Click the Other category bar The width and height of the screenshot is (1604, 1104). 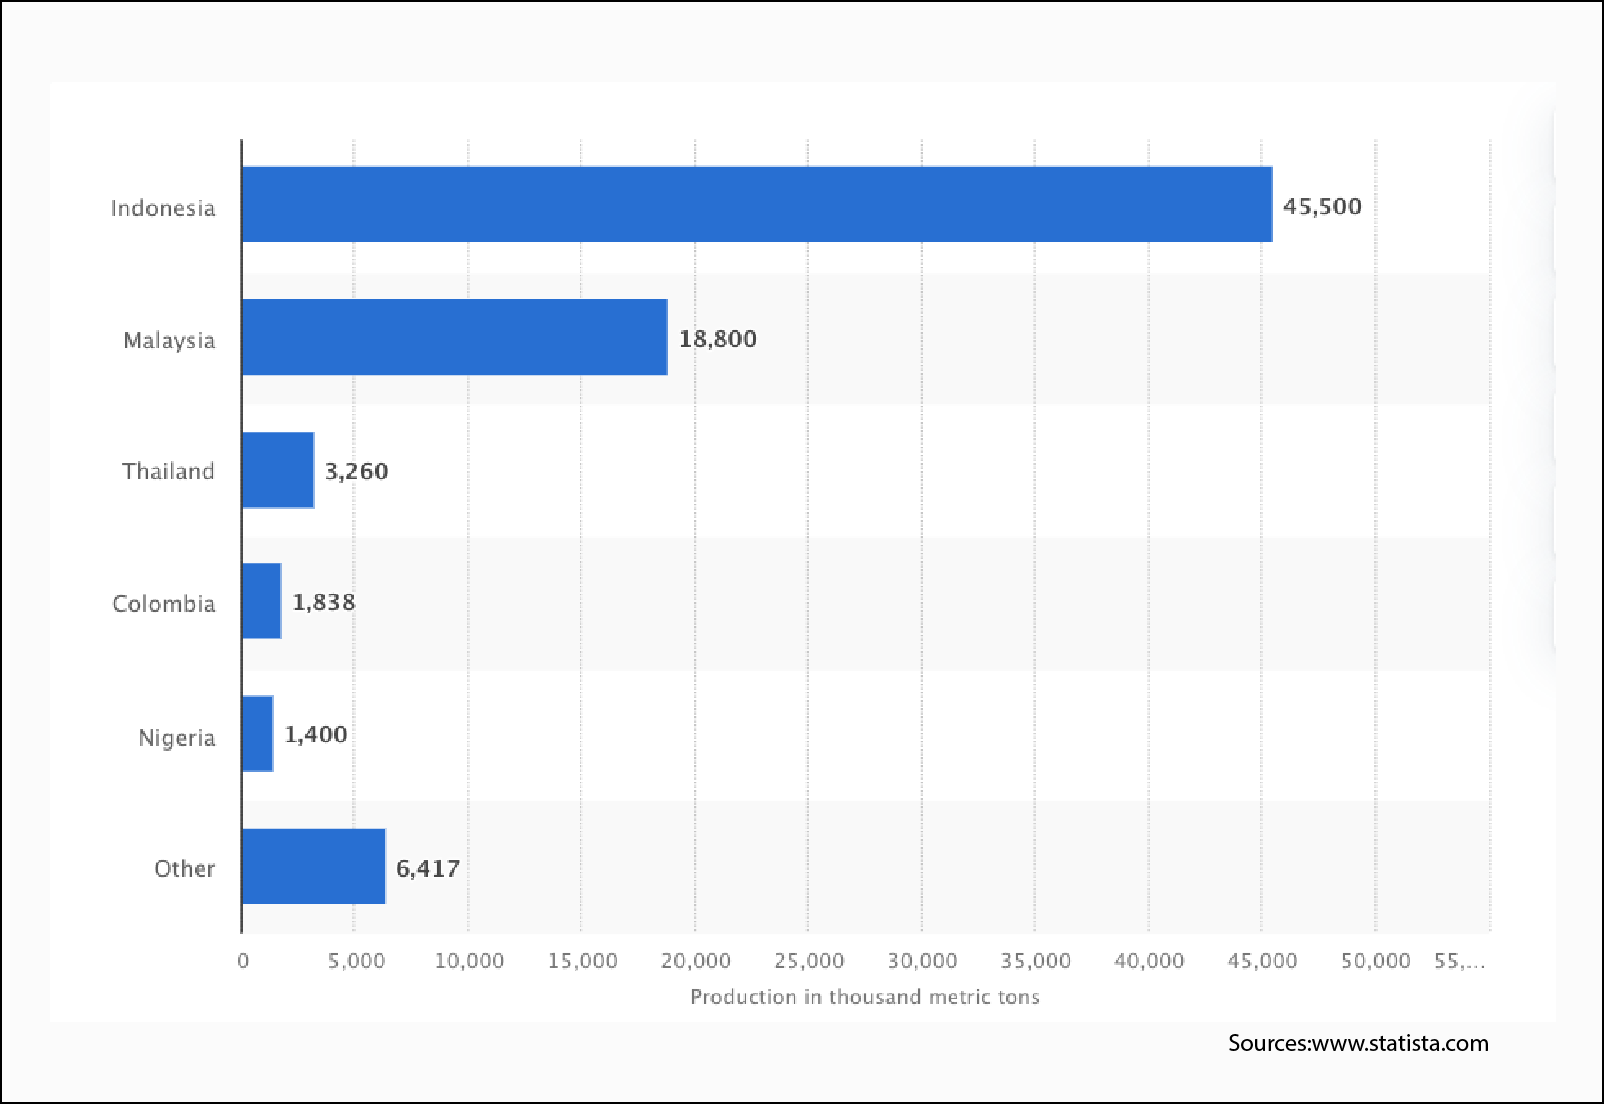(x=313, y=866)
